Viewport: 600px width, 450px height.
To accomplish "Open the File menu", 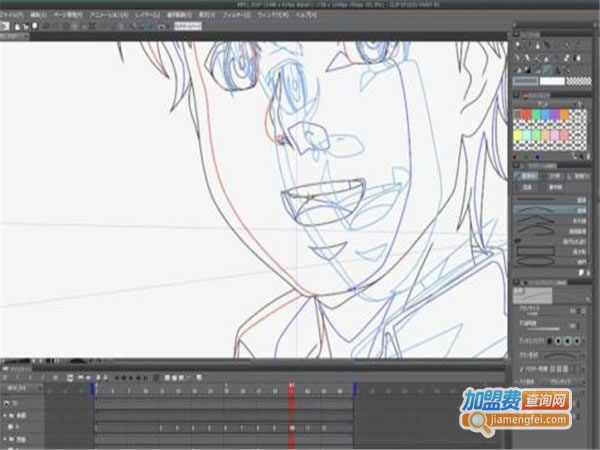I will click(x=11, y=15).
